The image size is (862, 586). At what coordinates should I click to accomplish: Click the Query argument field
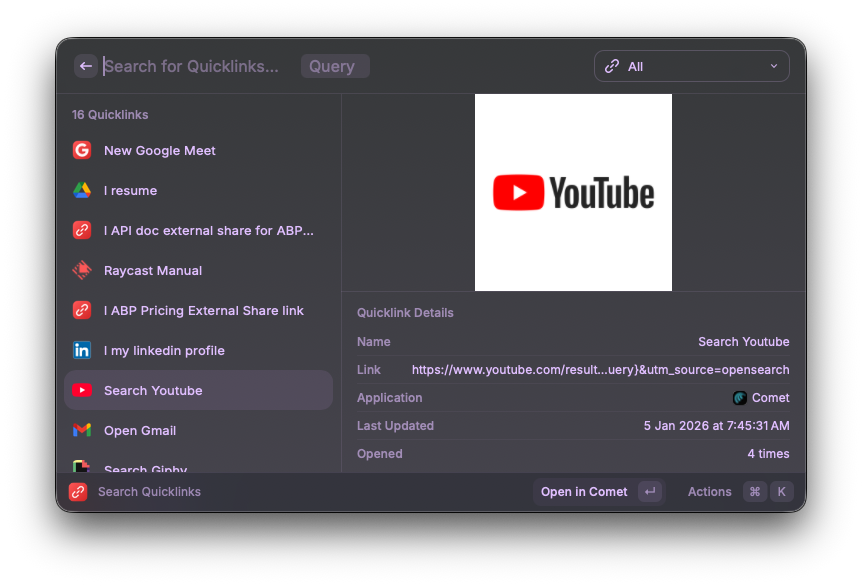click(x=334, y=66)
